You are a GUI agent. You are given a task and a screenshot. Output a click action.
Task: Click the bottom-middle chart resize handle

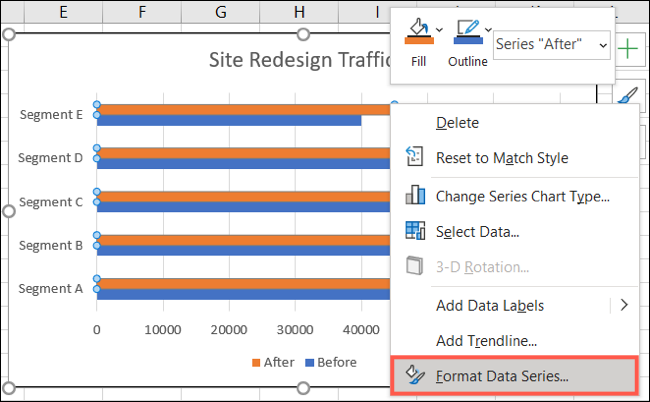click(x=303, y=388)
